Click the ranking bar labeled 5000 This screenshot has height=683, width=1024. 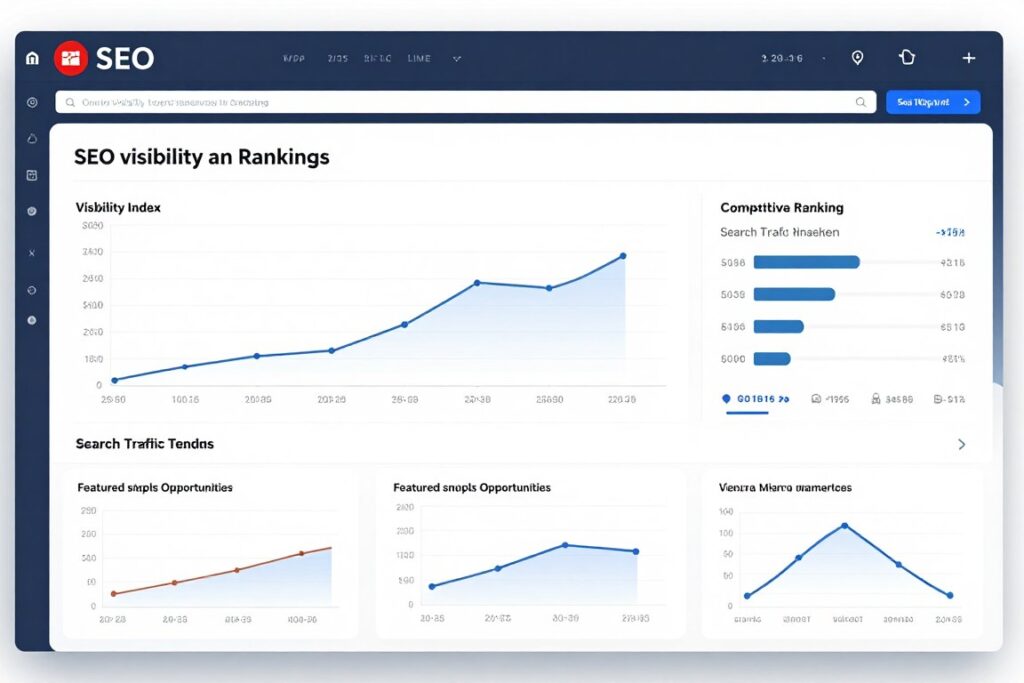point(772,358)
